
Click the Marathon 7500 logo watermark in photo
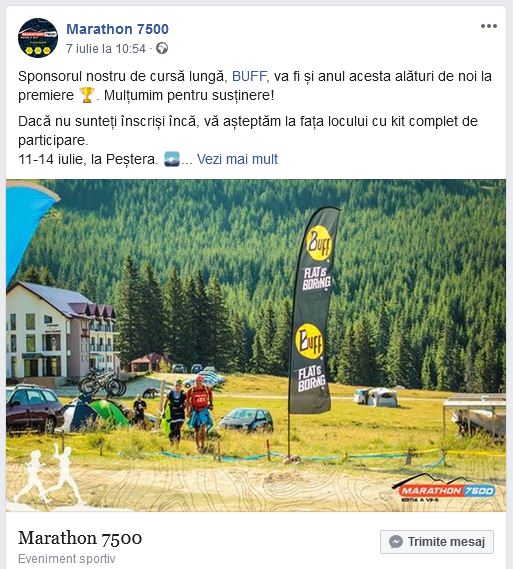[445, 488]
